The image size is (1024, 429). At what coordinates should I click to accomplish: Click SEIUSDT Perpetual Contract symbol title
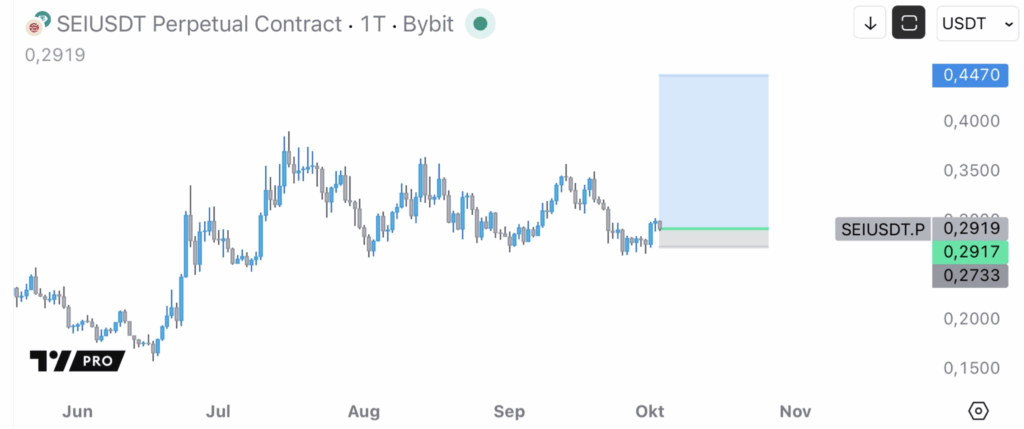click(199, 23)
